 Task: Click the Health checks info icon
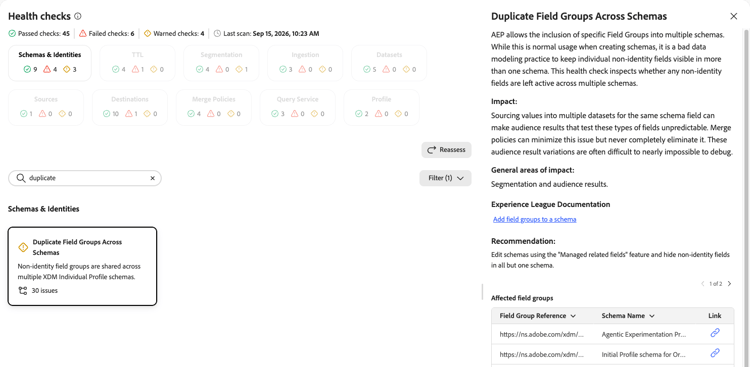click(x=78, y=17)
